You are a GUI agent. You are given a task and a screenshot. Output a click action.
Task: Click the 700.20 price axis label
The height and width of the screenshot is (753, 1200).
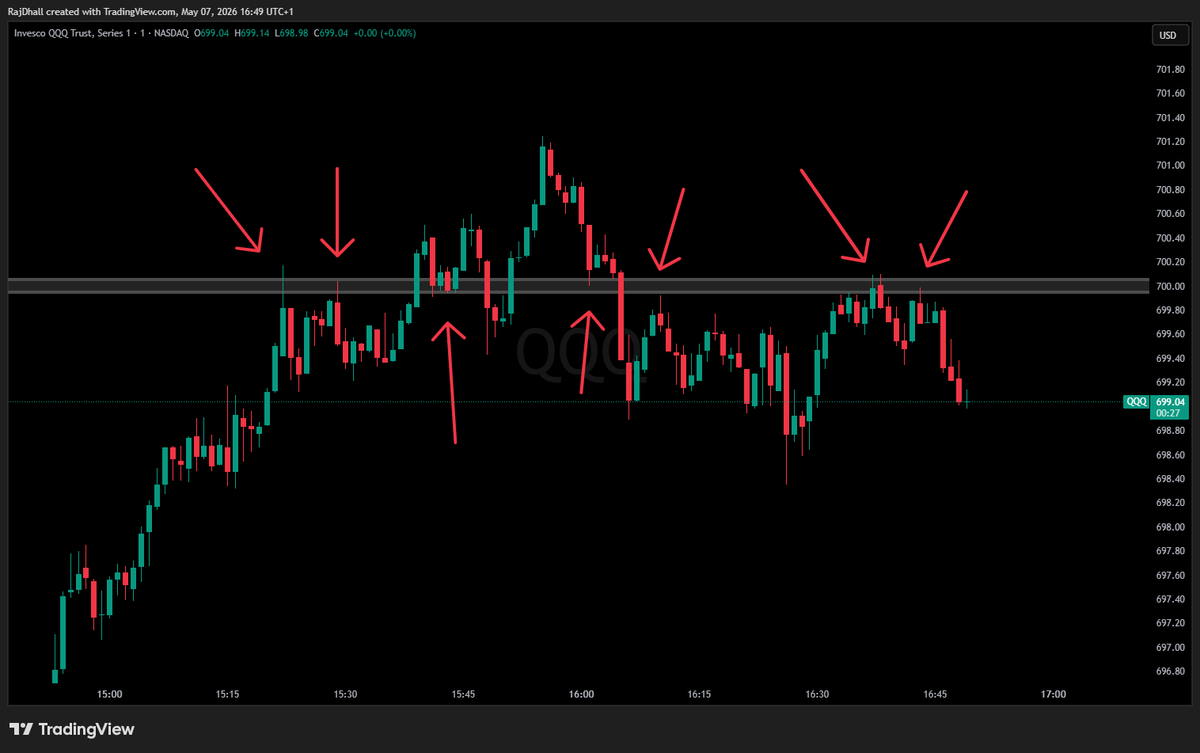[x=1170, y=262]
